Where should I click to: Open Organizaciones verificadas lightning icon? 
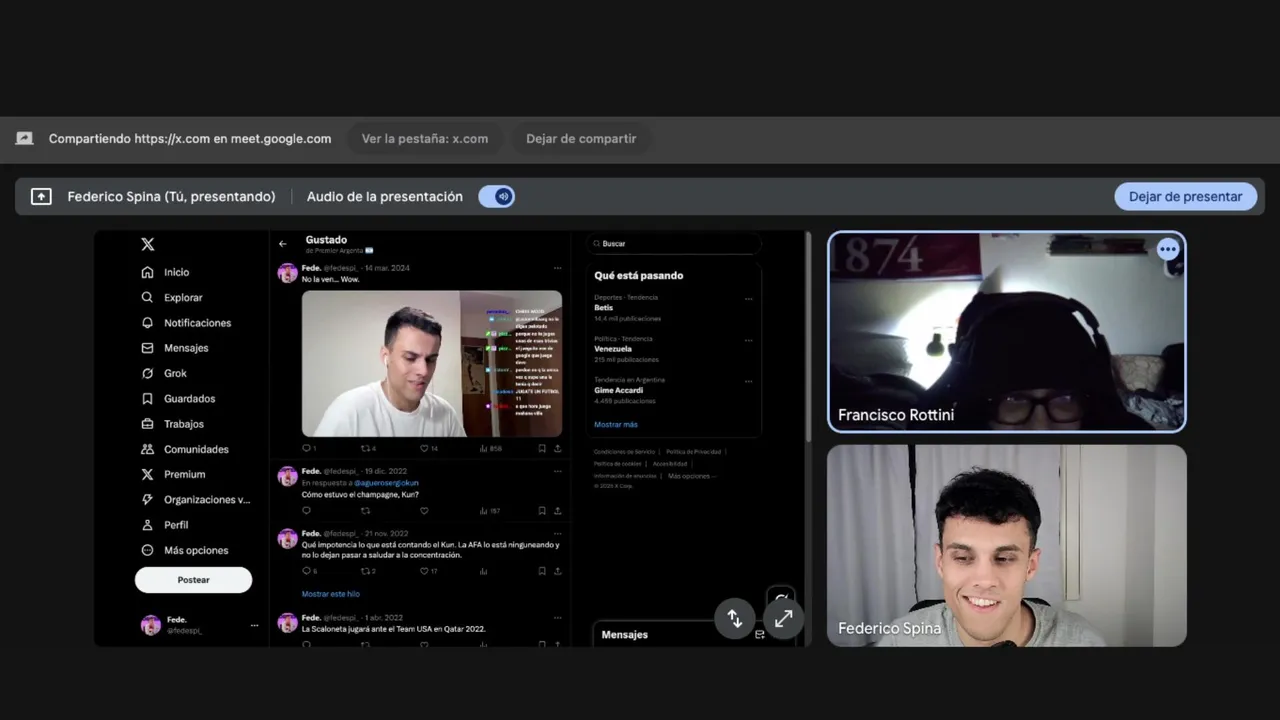(147, 499)
